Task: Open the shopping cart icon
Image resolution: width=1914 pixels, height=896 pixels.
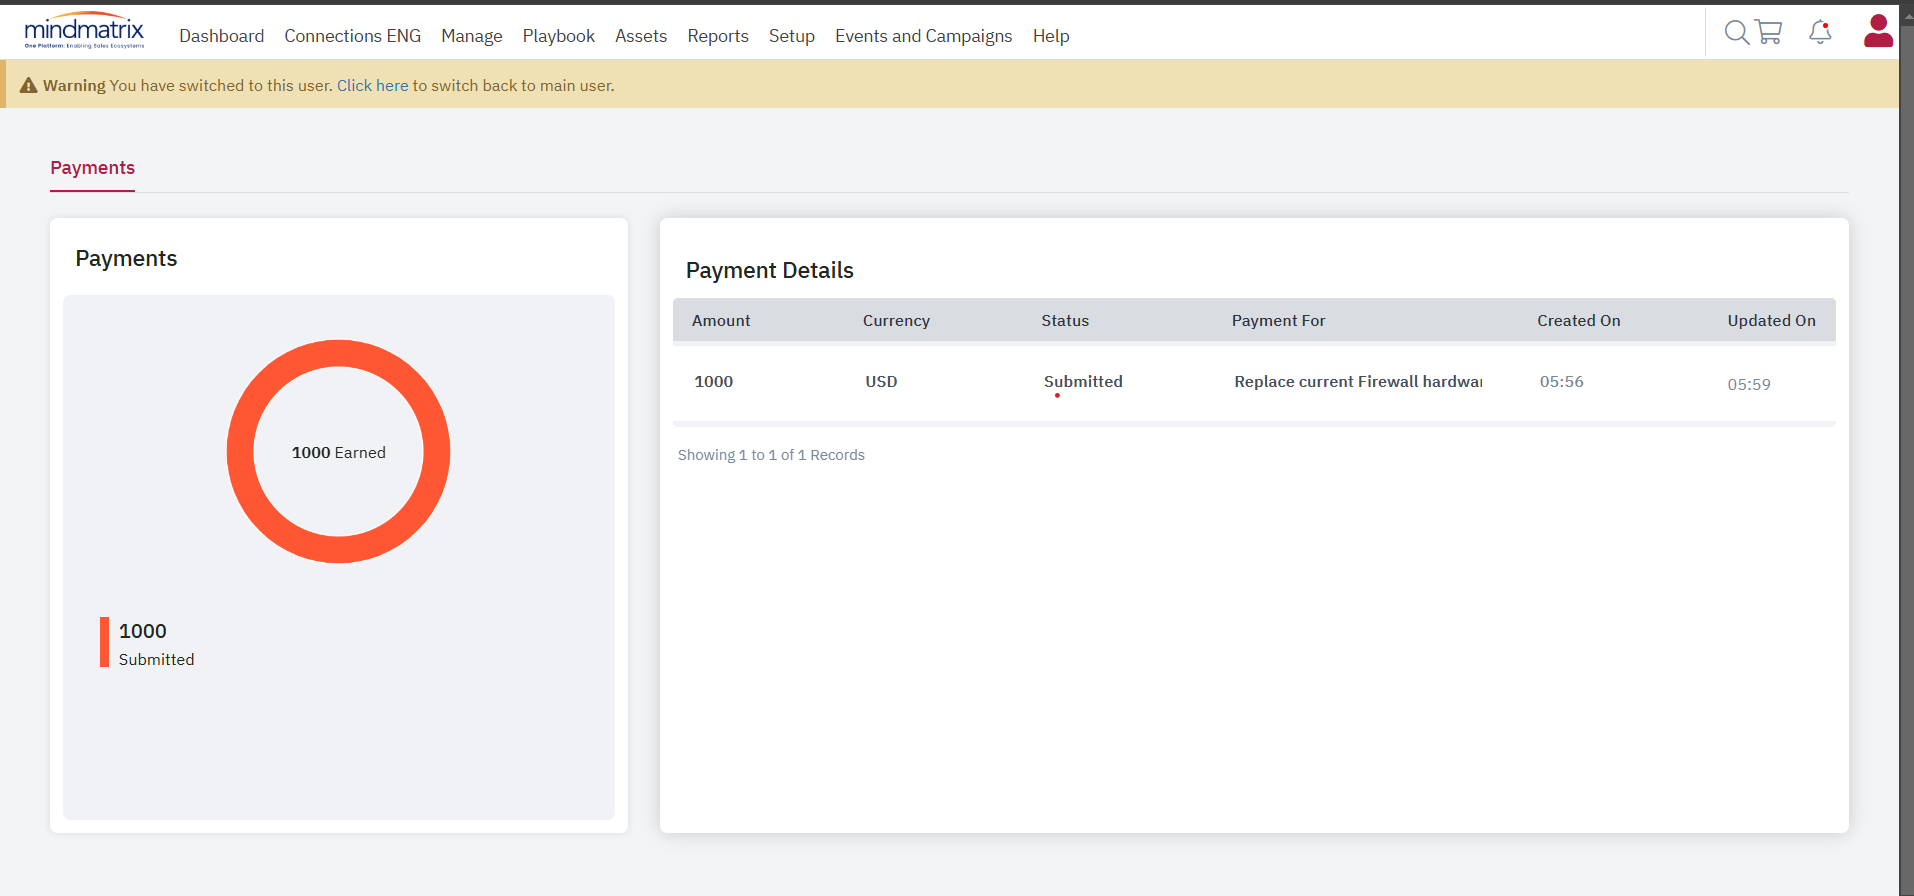Action: click(x=1769, y=33)
